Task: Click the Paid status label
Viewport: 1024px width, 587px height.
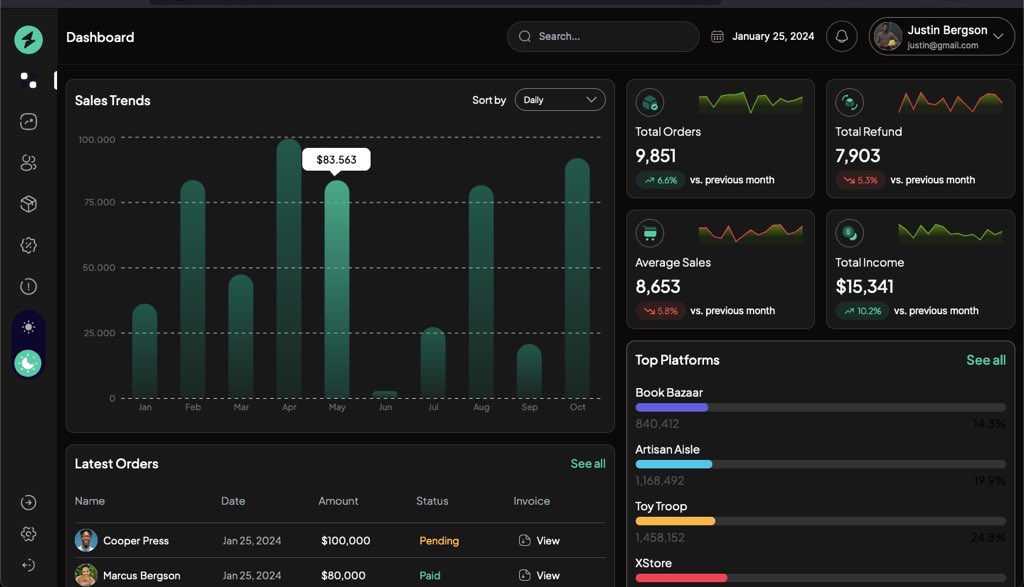Action: click(x=430, y=575)
